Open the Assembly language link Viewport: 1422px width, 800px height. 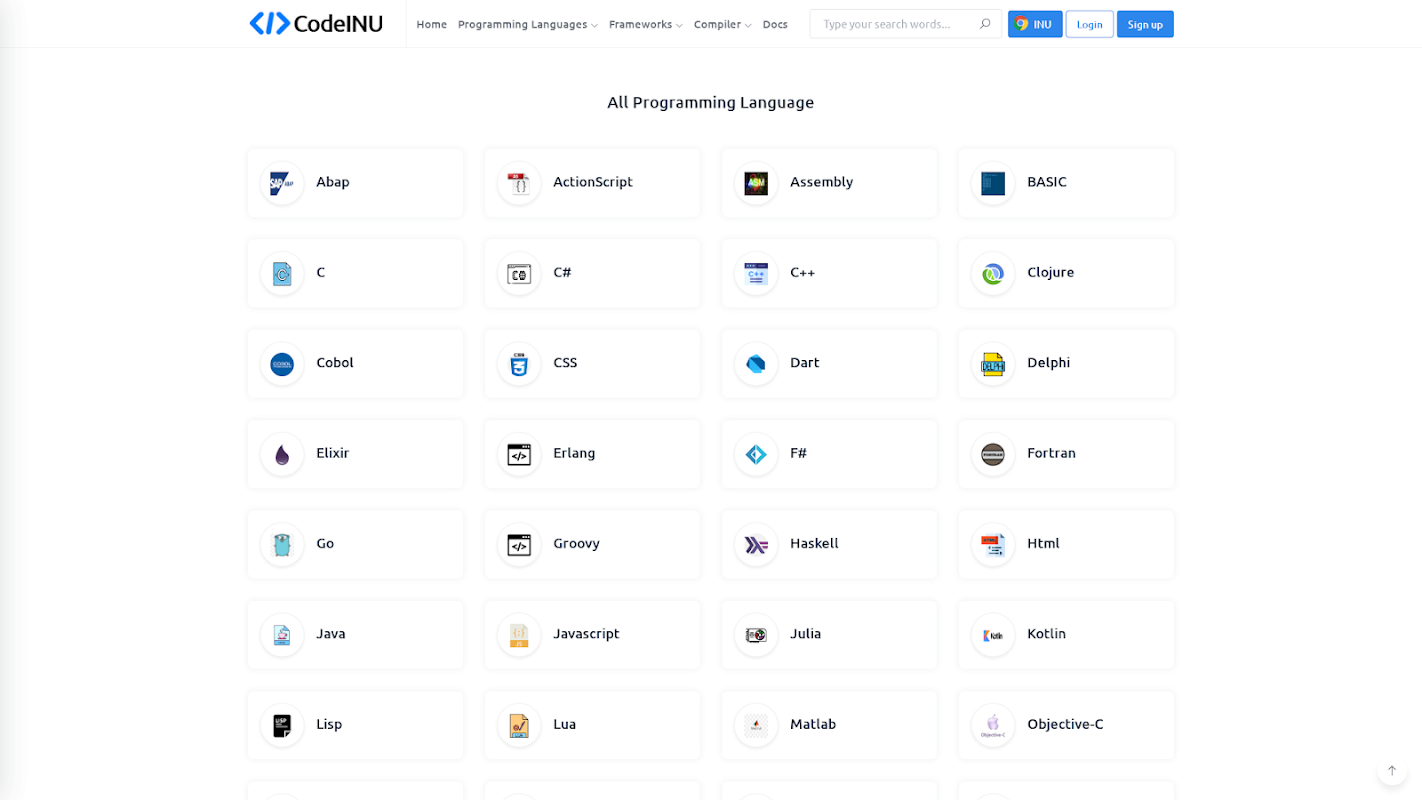click(x=822, y=182)
